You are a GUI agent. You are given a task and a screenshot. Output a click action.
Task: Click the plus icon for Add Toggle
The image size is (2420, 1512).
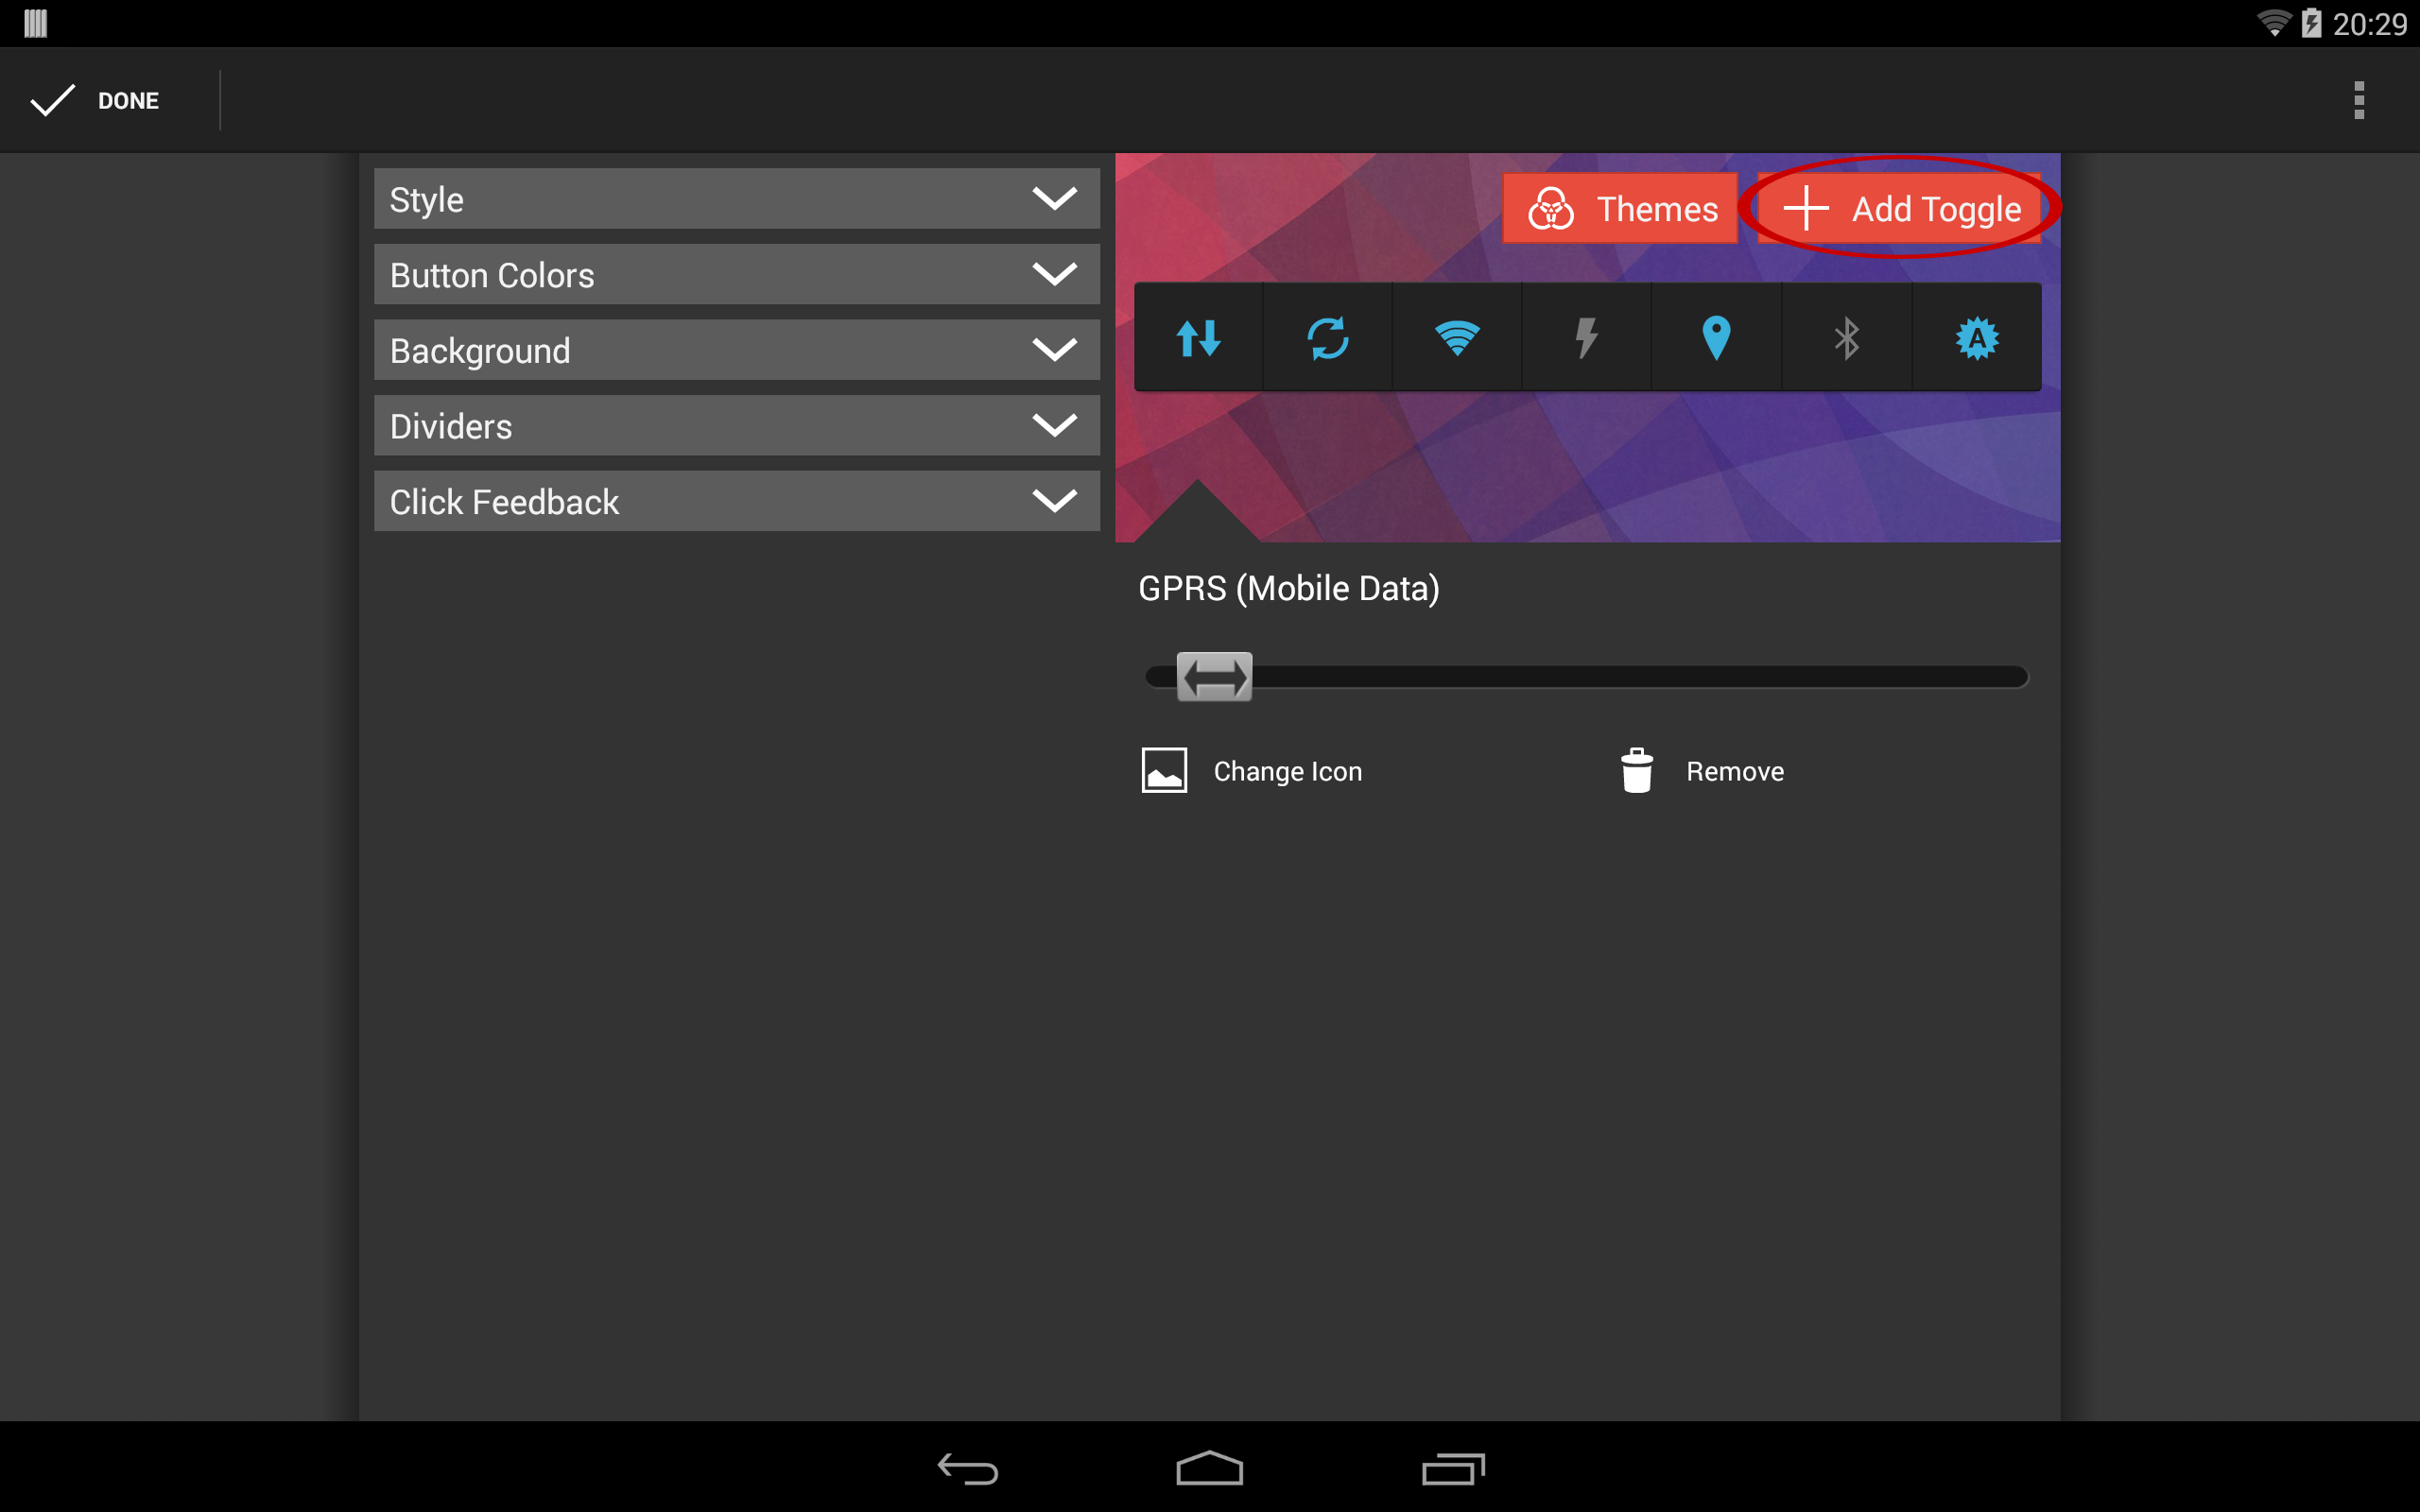[1806, 209]
